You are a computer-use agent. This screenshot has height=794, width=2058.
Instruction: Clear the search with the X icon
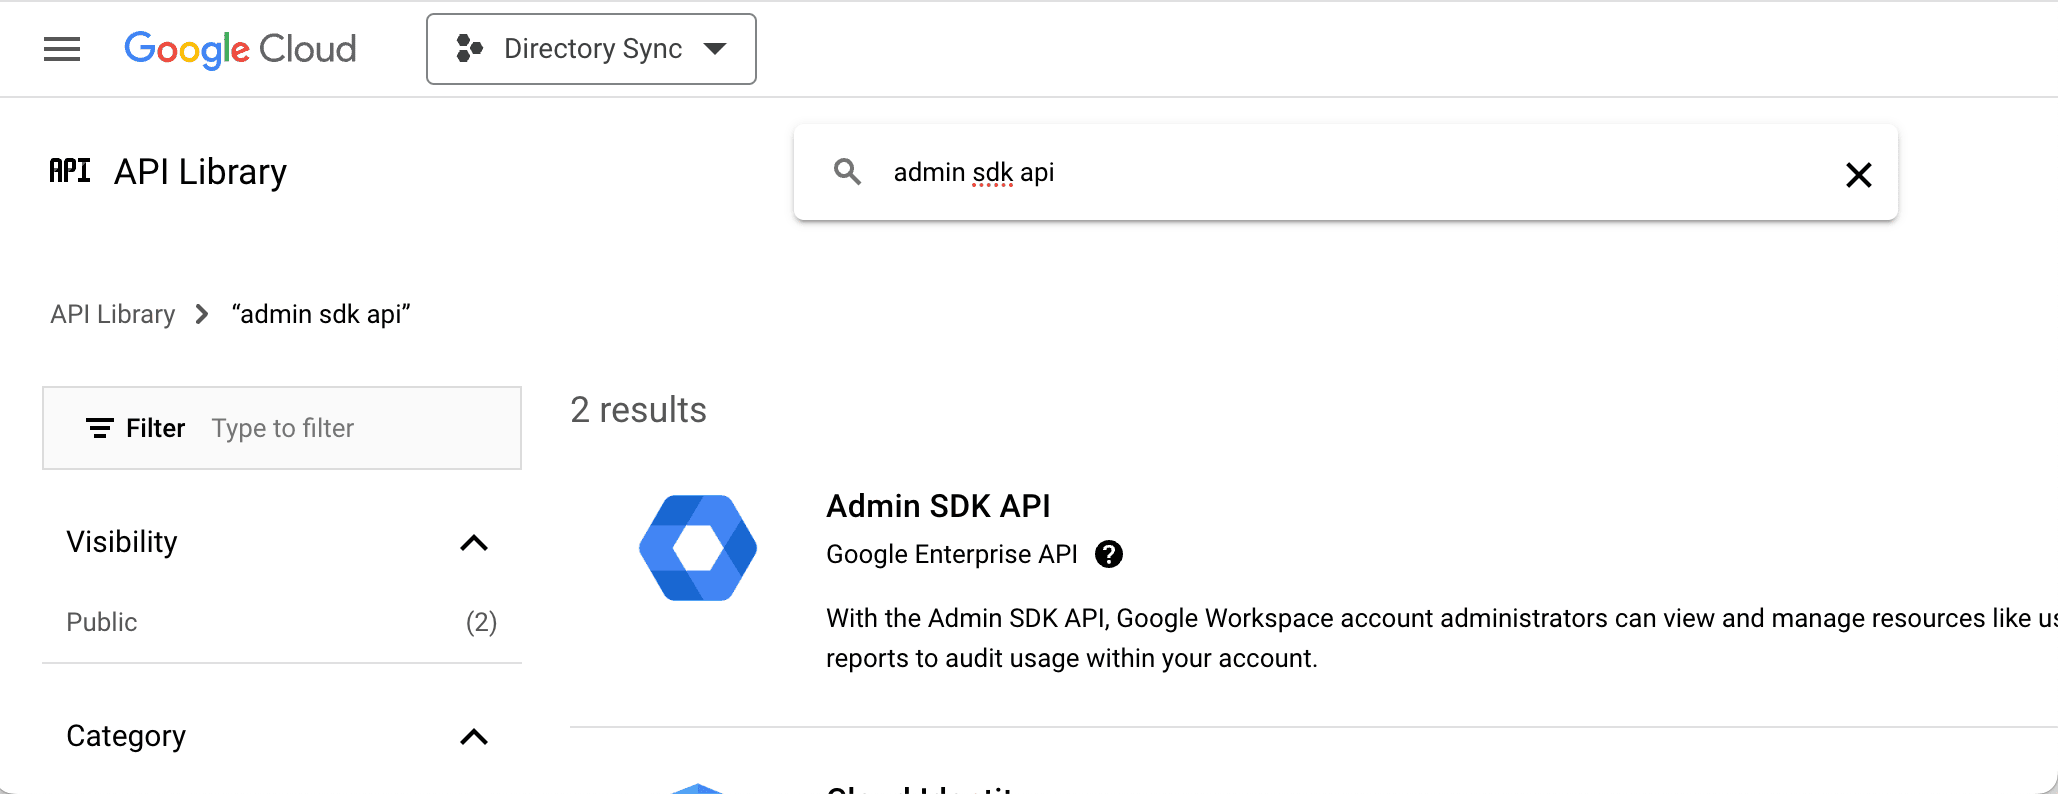[1858, 175]
